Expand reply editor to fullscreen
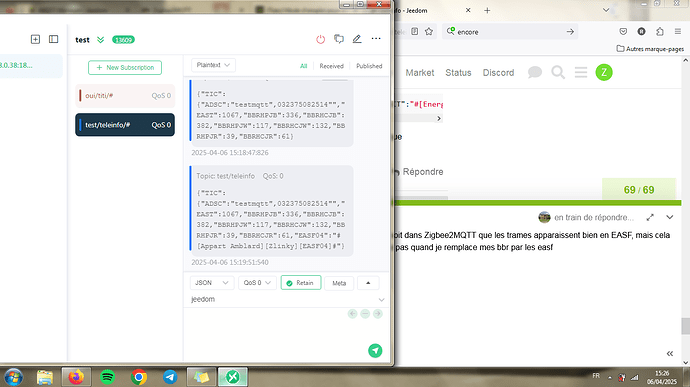The height and width of the screenshot is (387, 690). pos(650,217)
